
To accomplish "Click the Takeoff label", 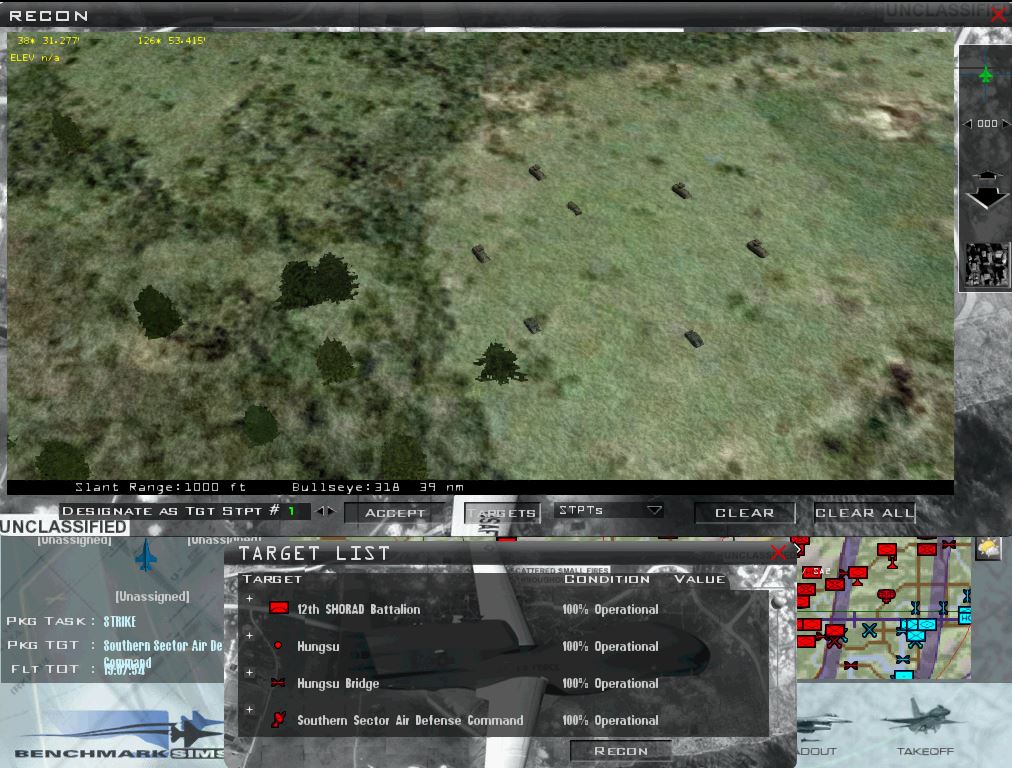I will 925,751.
